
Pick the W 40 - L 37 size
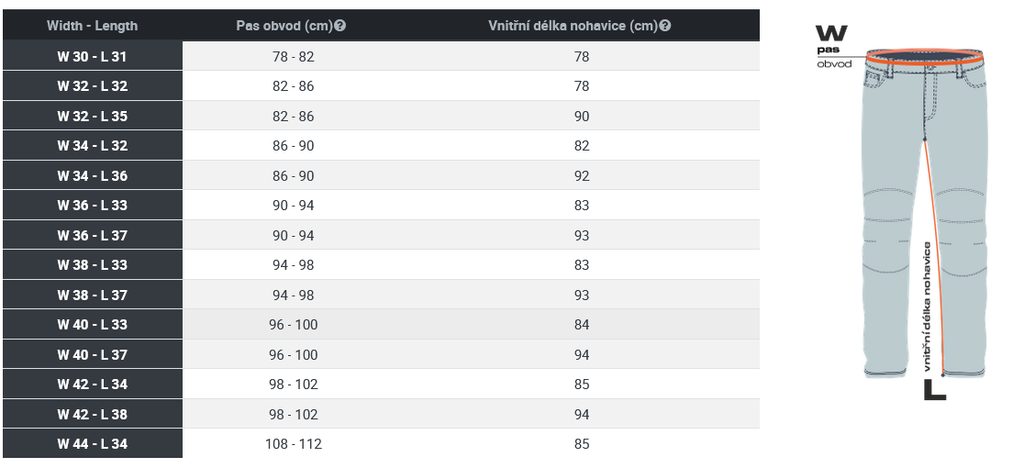[x=92, y=355]
